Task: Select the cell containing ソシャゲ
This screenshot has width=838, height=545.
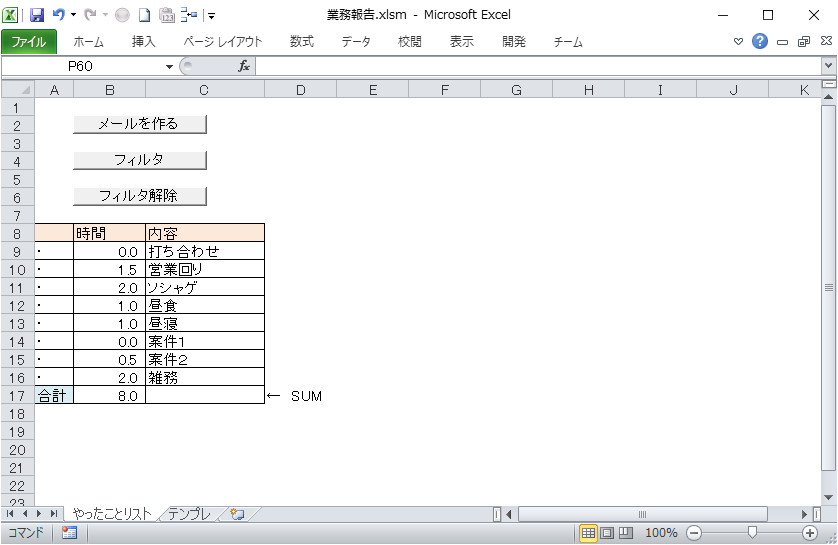Action: pos(205,287)
